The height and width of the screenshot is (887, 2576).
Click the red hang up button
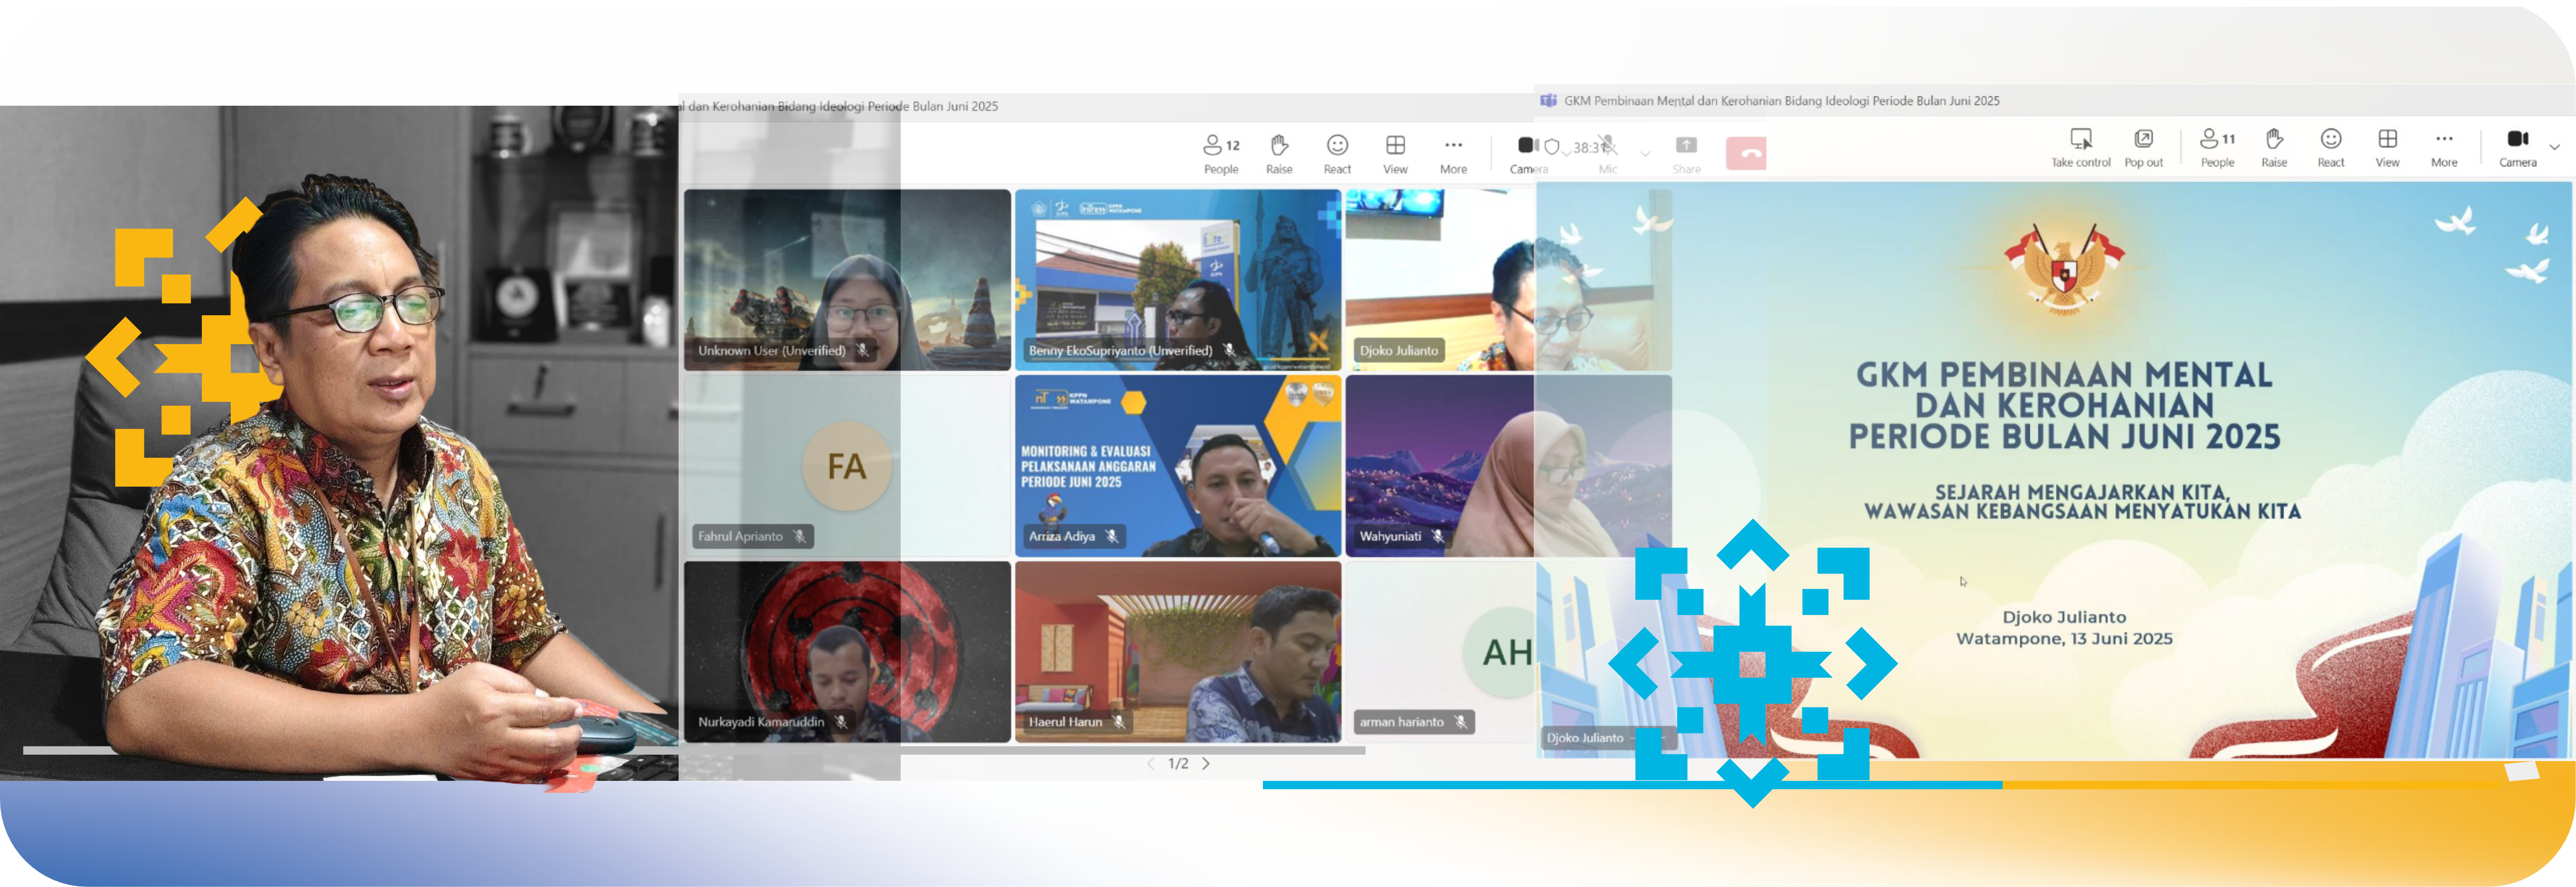(x=1746, y=153)
